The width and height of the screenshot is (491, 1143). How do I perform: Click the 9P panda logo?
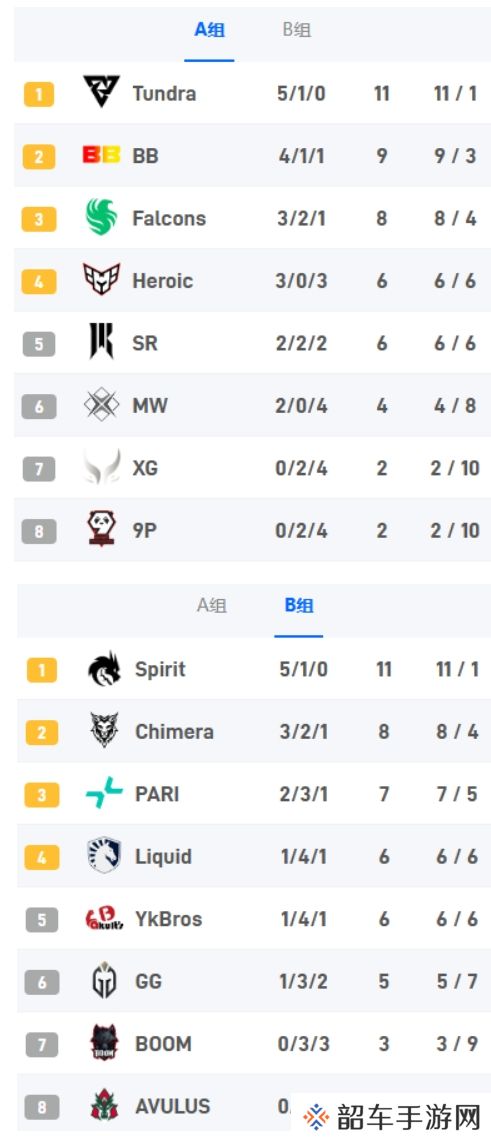101,529
